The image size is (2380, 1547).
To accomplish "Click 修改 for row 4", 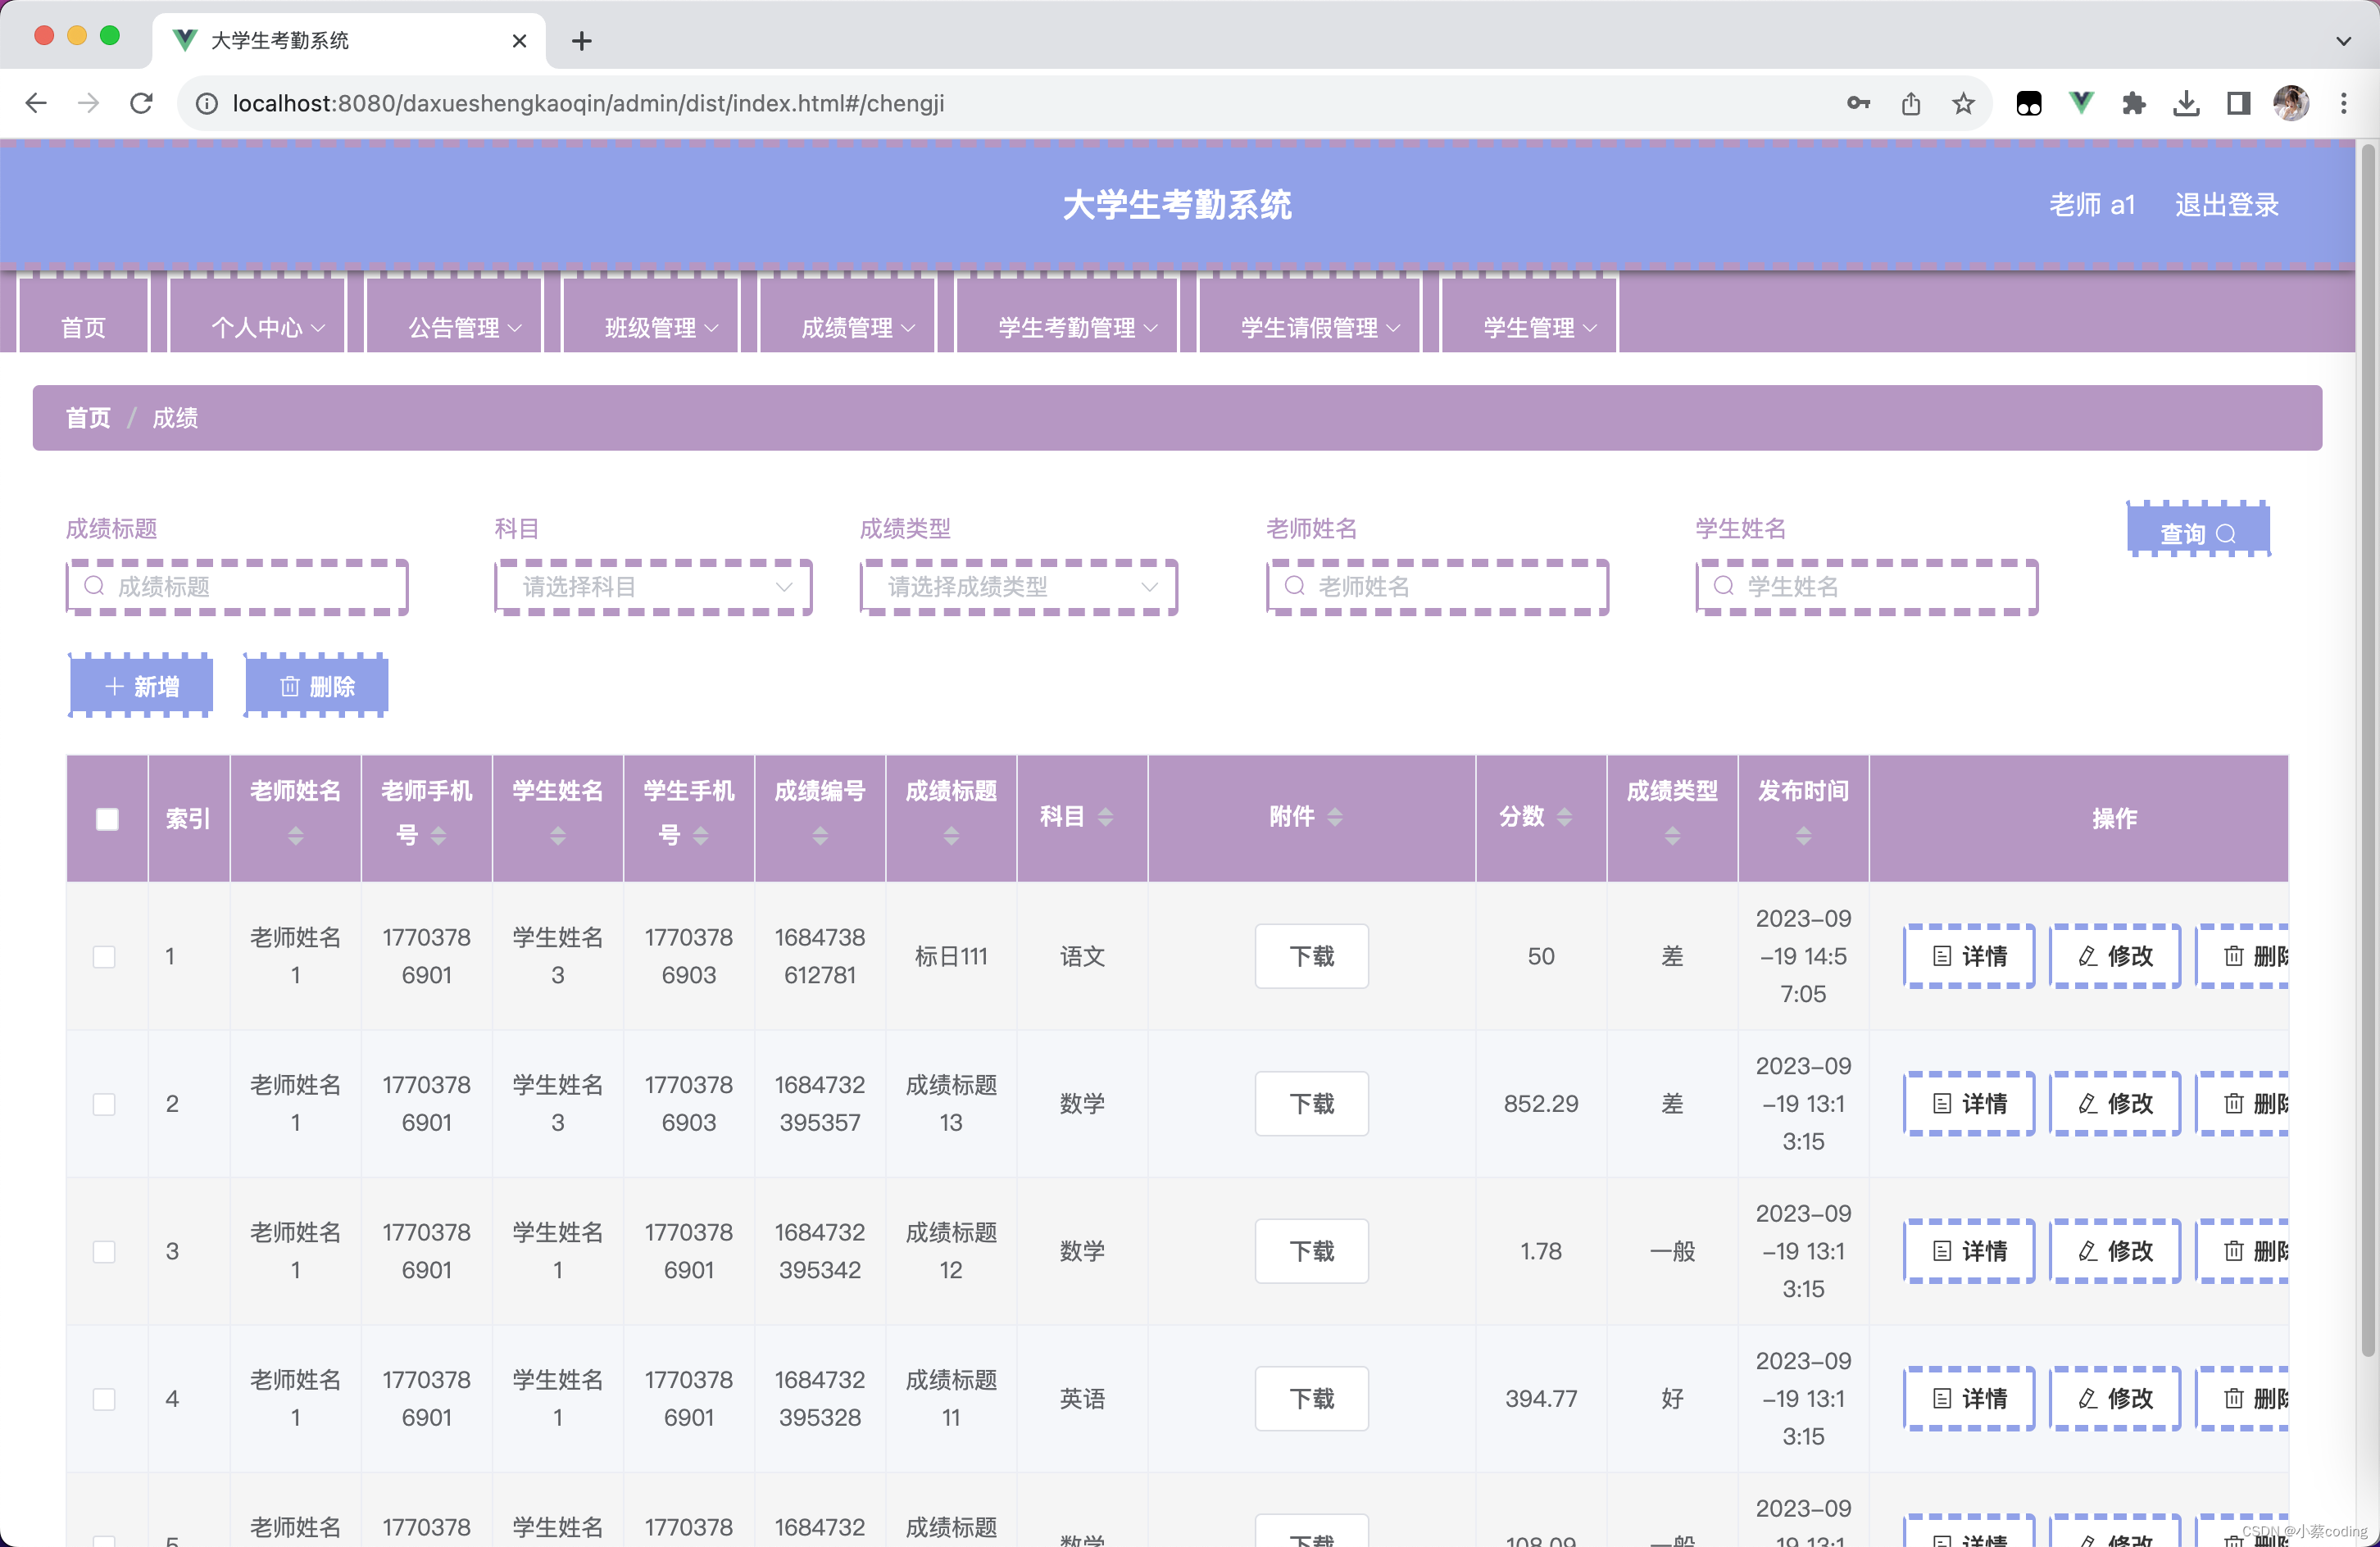I will pos(2115,1398).
